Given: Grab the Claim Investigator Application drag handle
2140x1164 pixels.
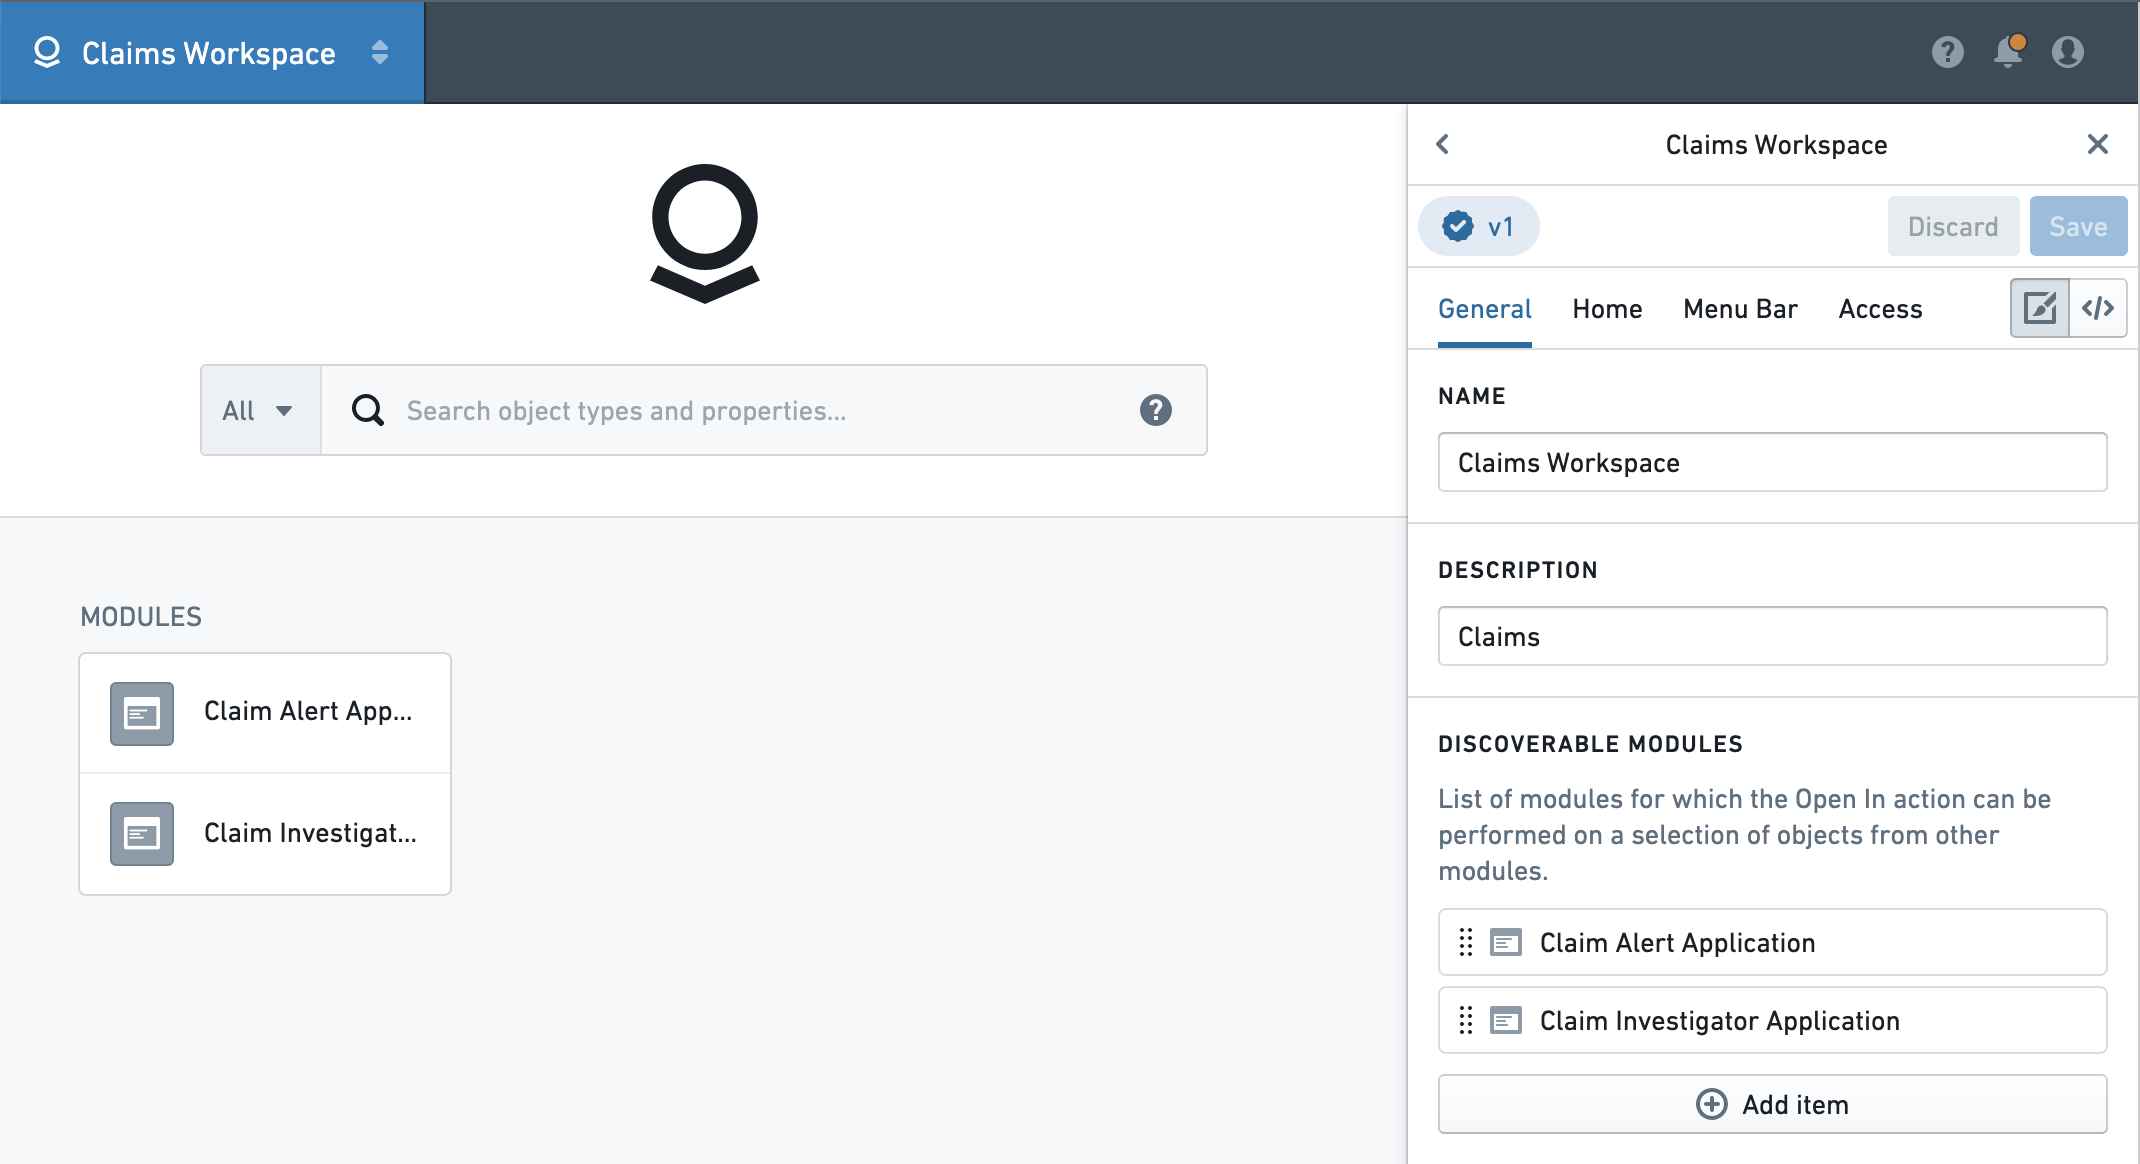Looking at the screenshot, I should (1466, 1020).
